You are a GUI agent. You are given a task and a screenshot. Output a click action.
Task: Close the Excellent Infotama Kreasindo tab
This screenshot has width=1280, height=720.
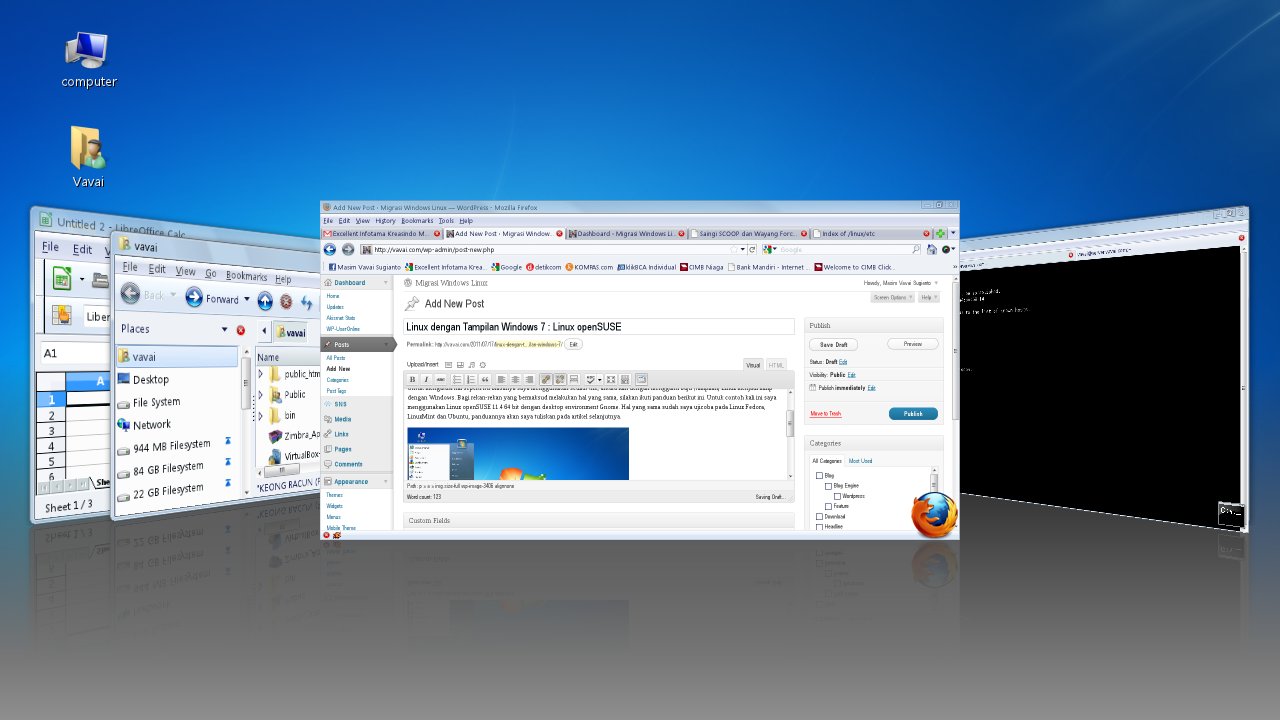point(437,234)
